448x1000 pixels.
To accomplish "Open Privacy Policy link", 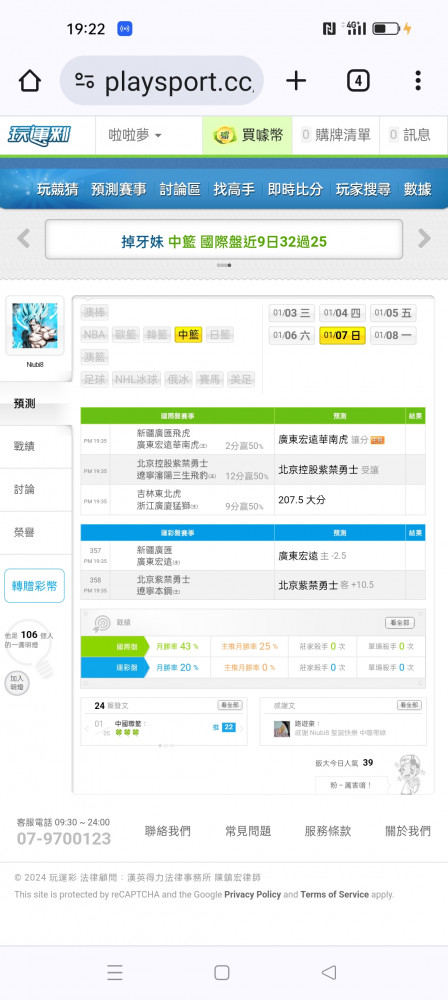I will point(253,895).
